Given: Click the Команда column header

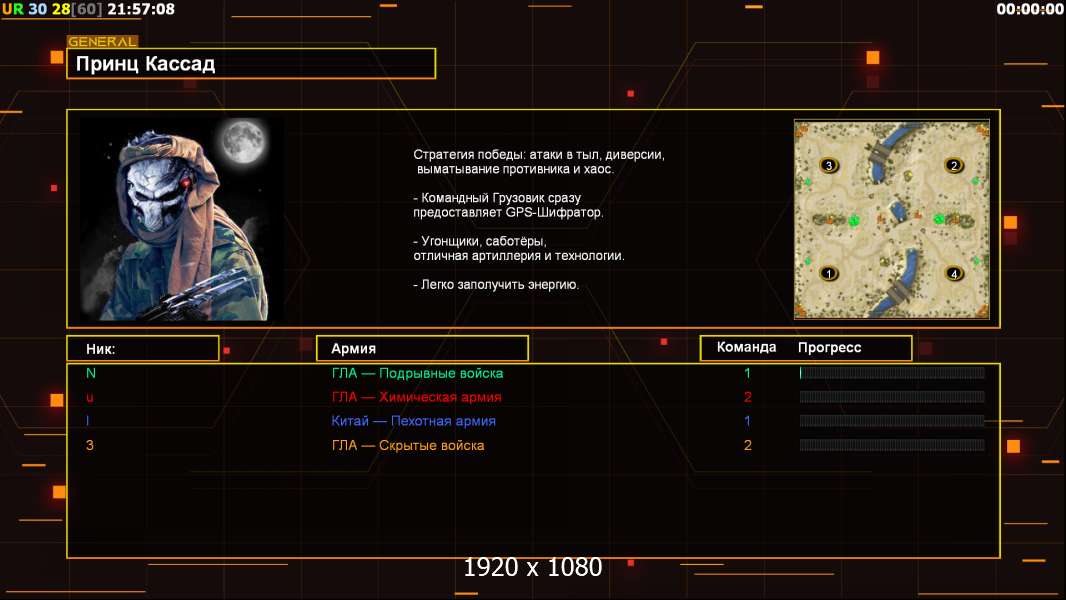Looking at the screenshot, I should click(x=746, y=347).
